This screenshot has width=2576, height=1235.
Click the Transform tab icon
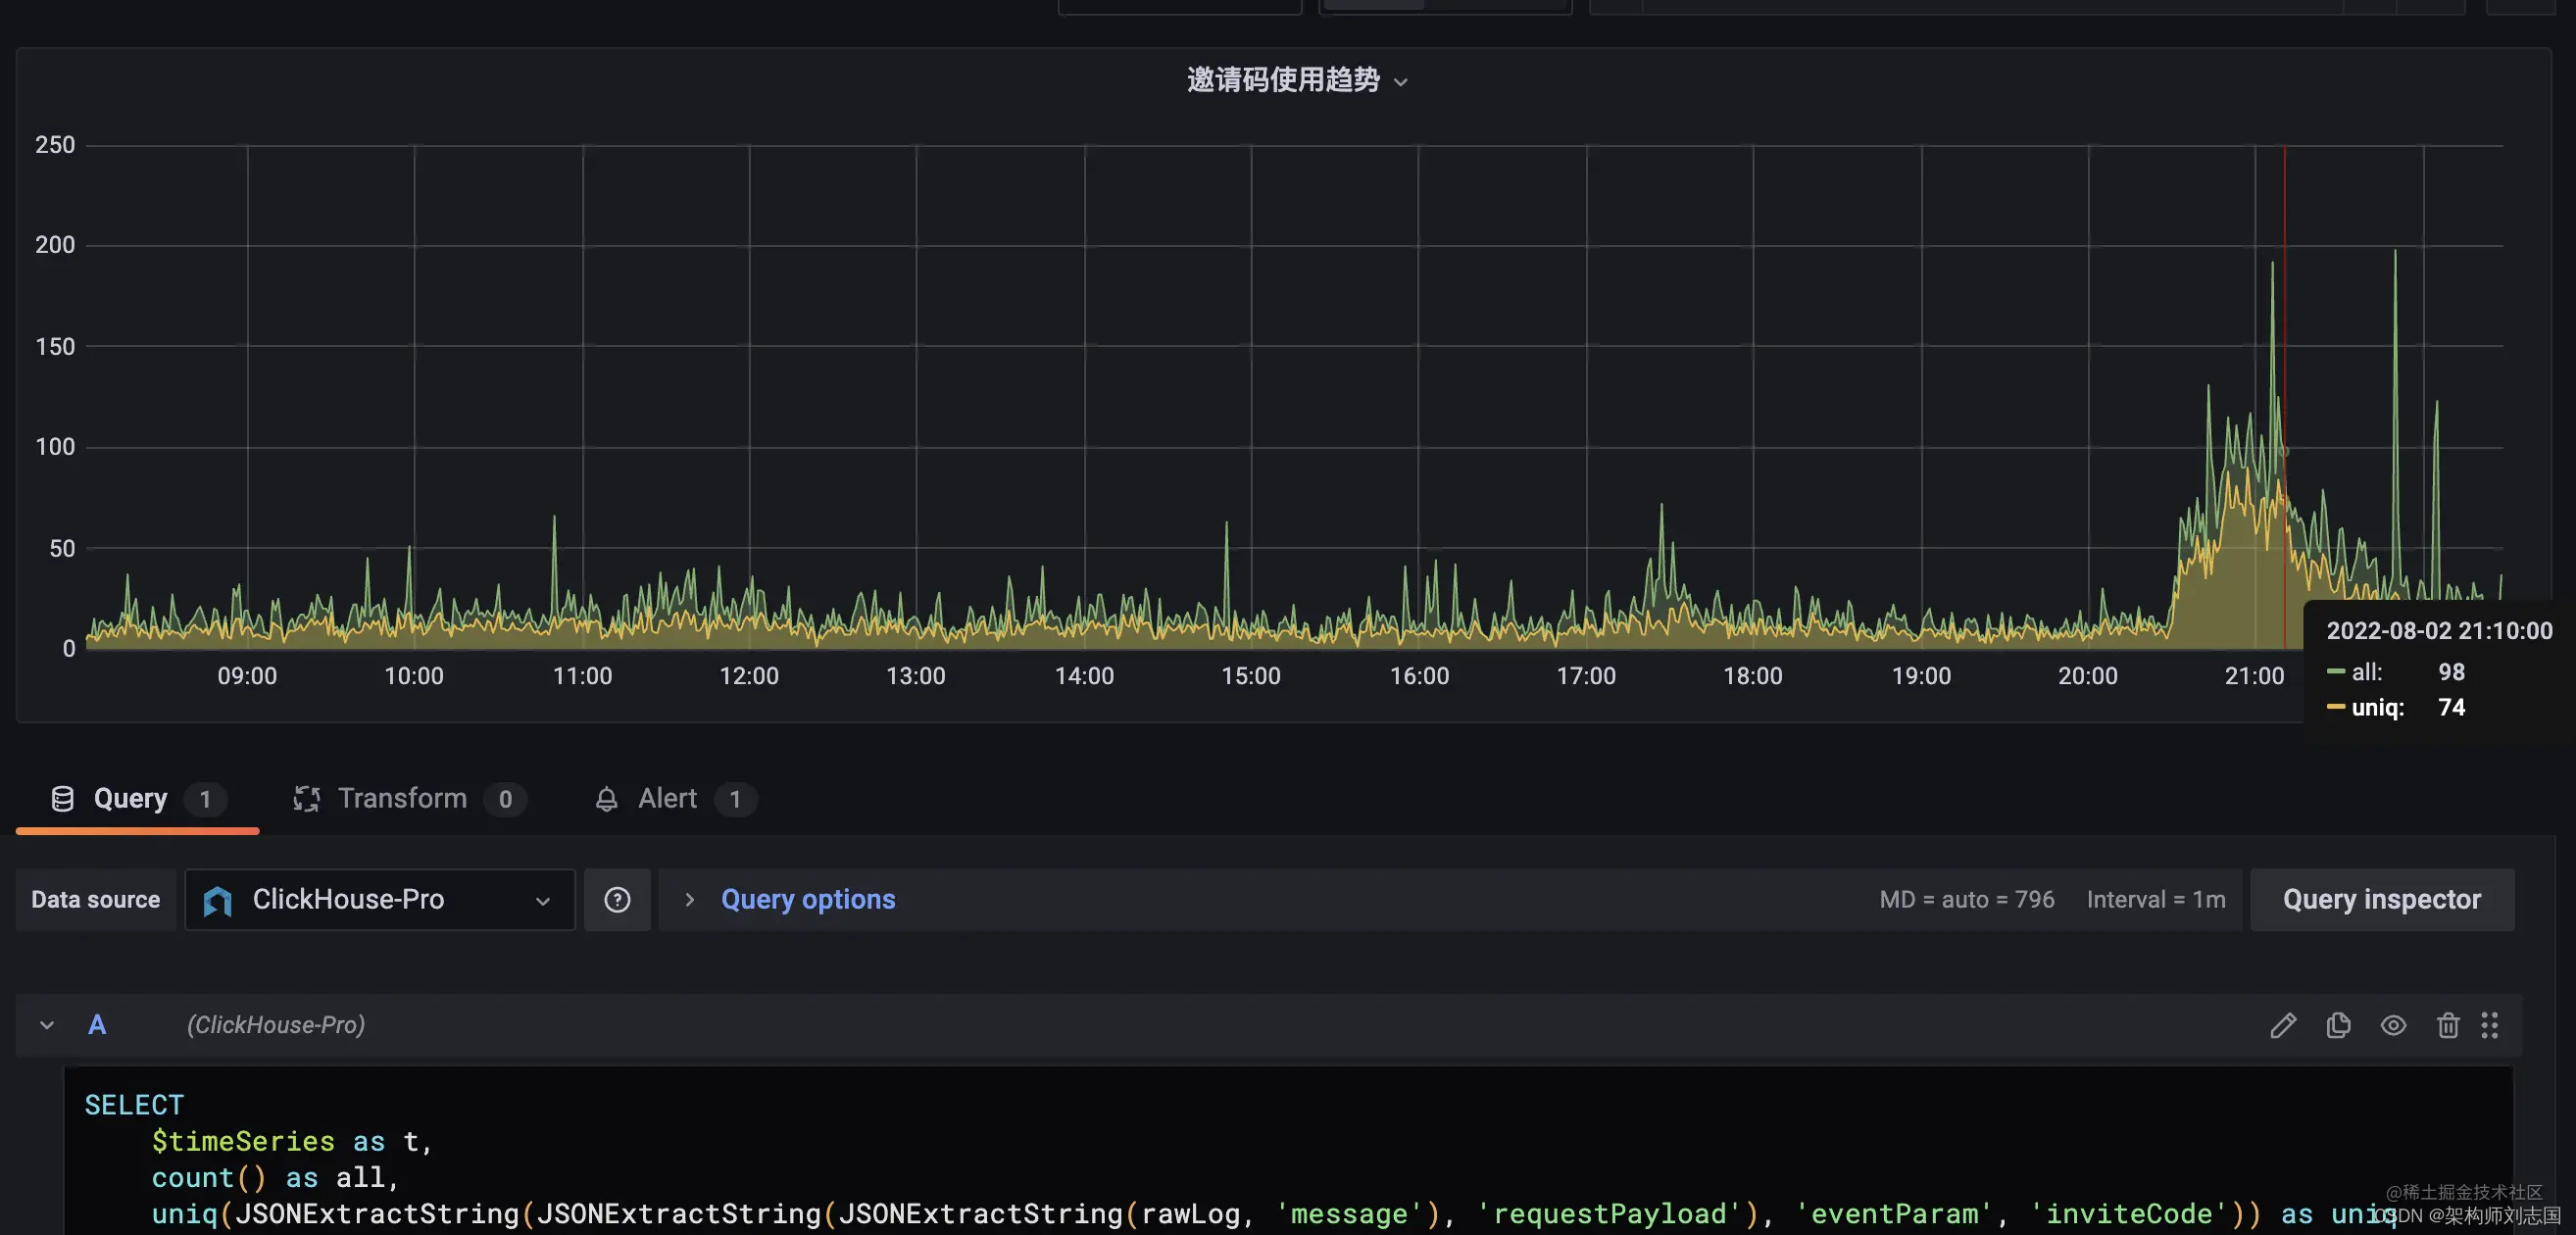tap(306, 798)
